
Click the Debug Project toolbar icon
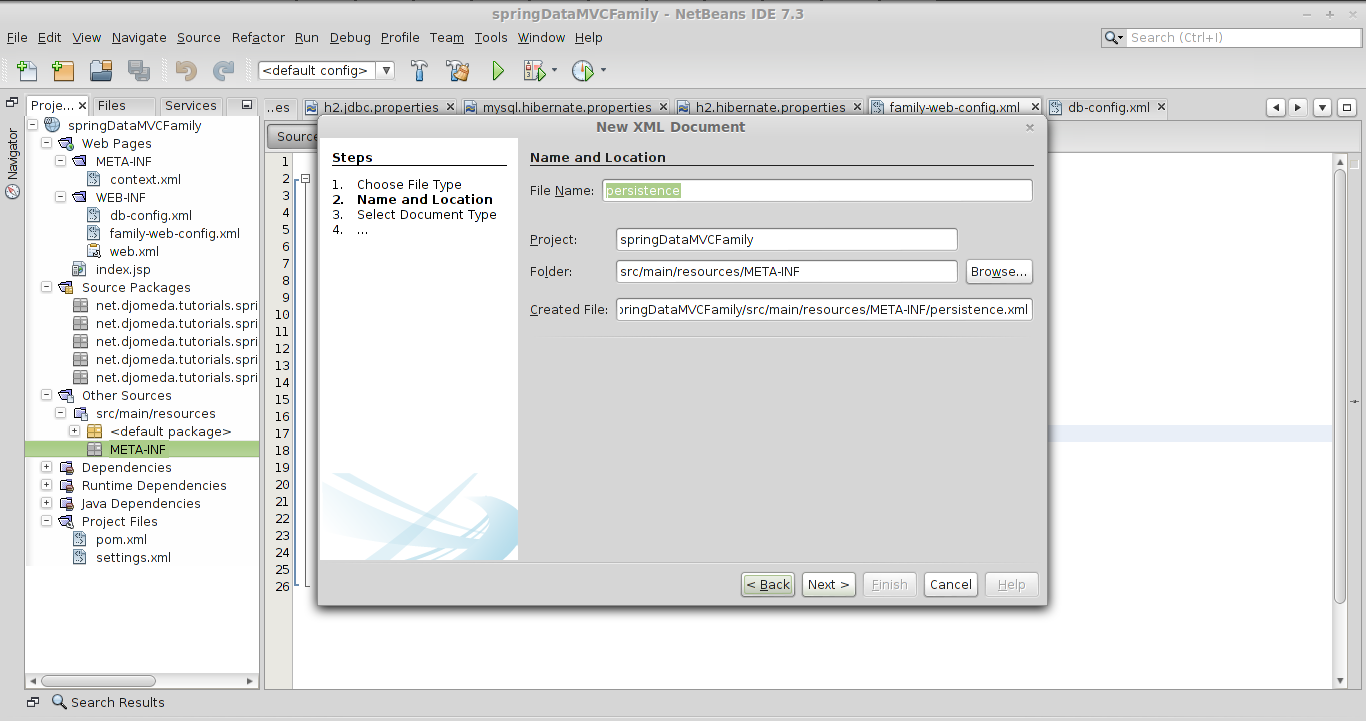tap(533, 71)
